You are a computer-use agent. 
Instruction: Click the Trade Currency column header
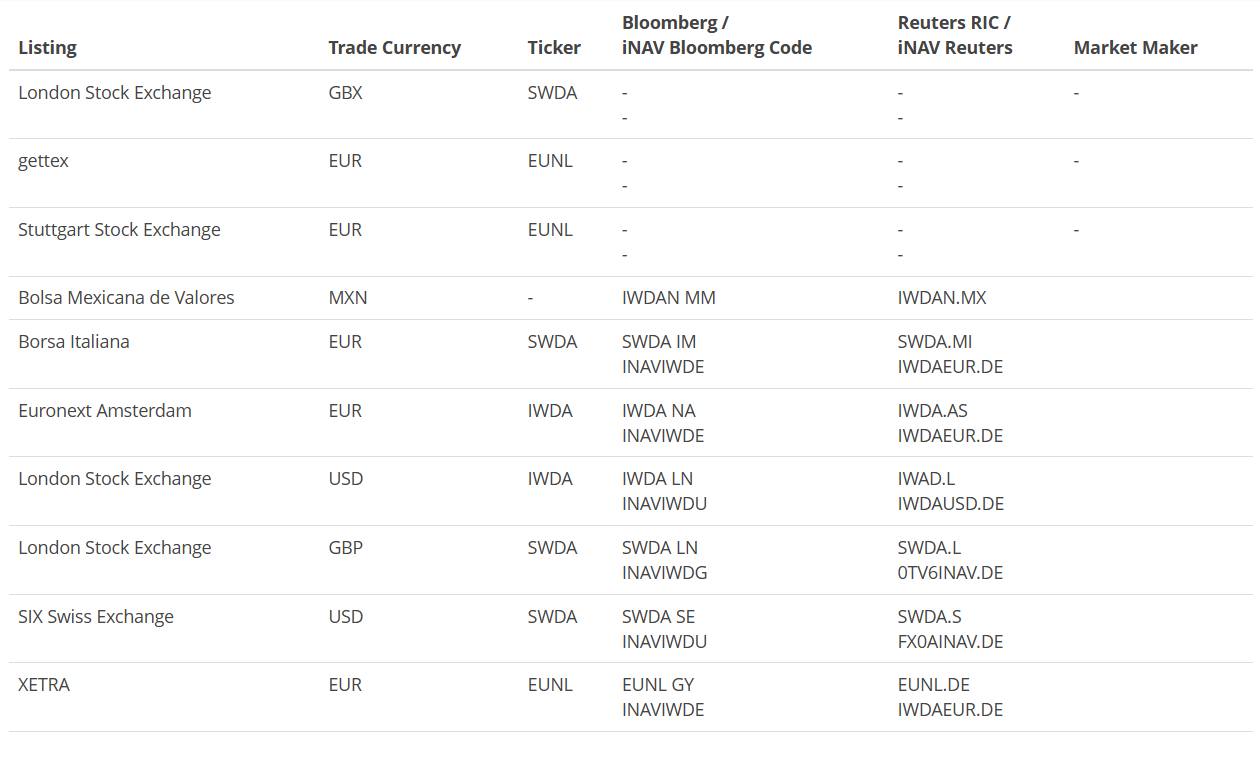(x=394, y=48)
